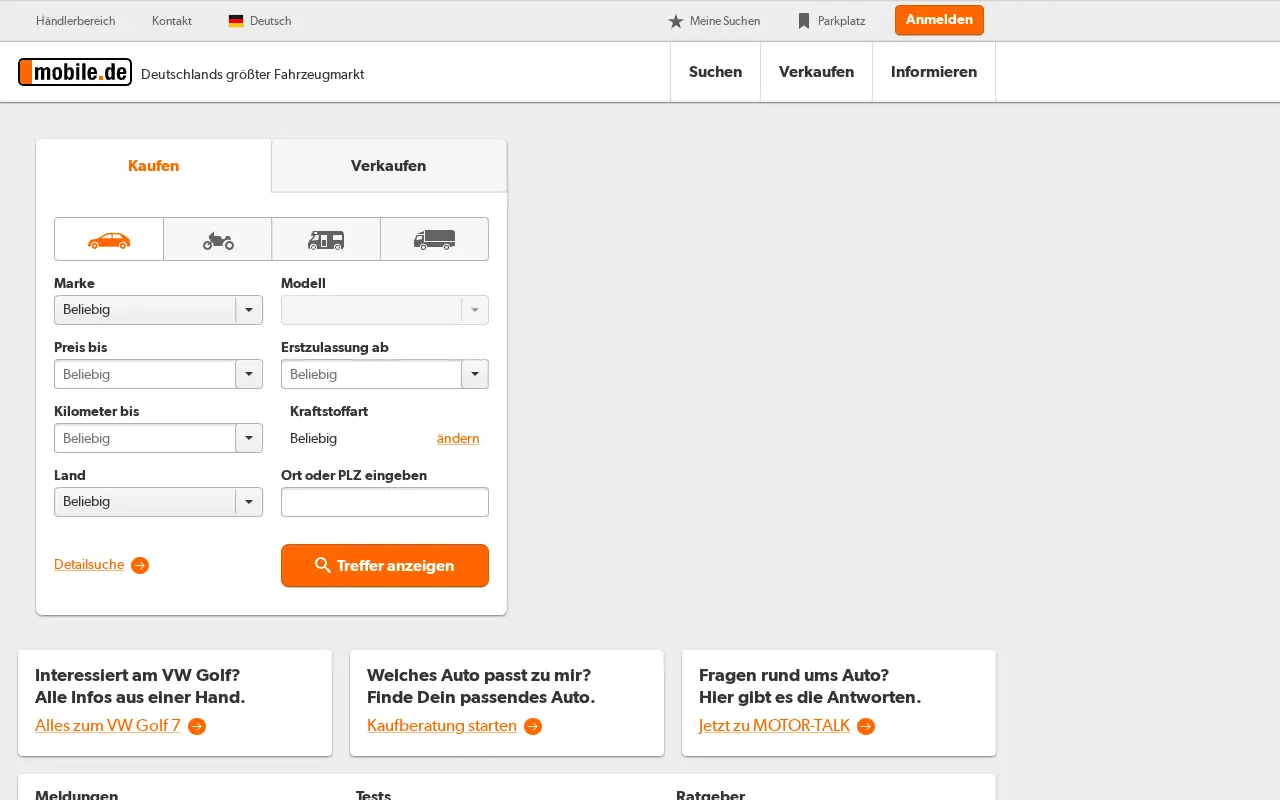
Task: Click the arrow icon after Alles zum VW Golf 7
Action: 197,727
